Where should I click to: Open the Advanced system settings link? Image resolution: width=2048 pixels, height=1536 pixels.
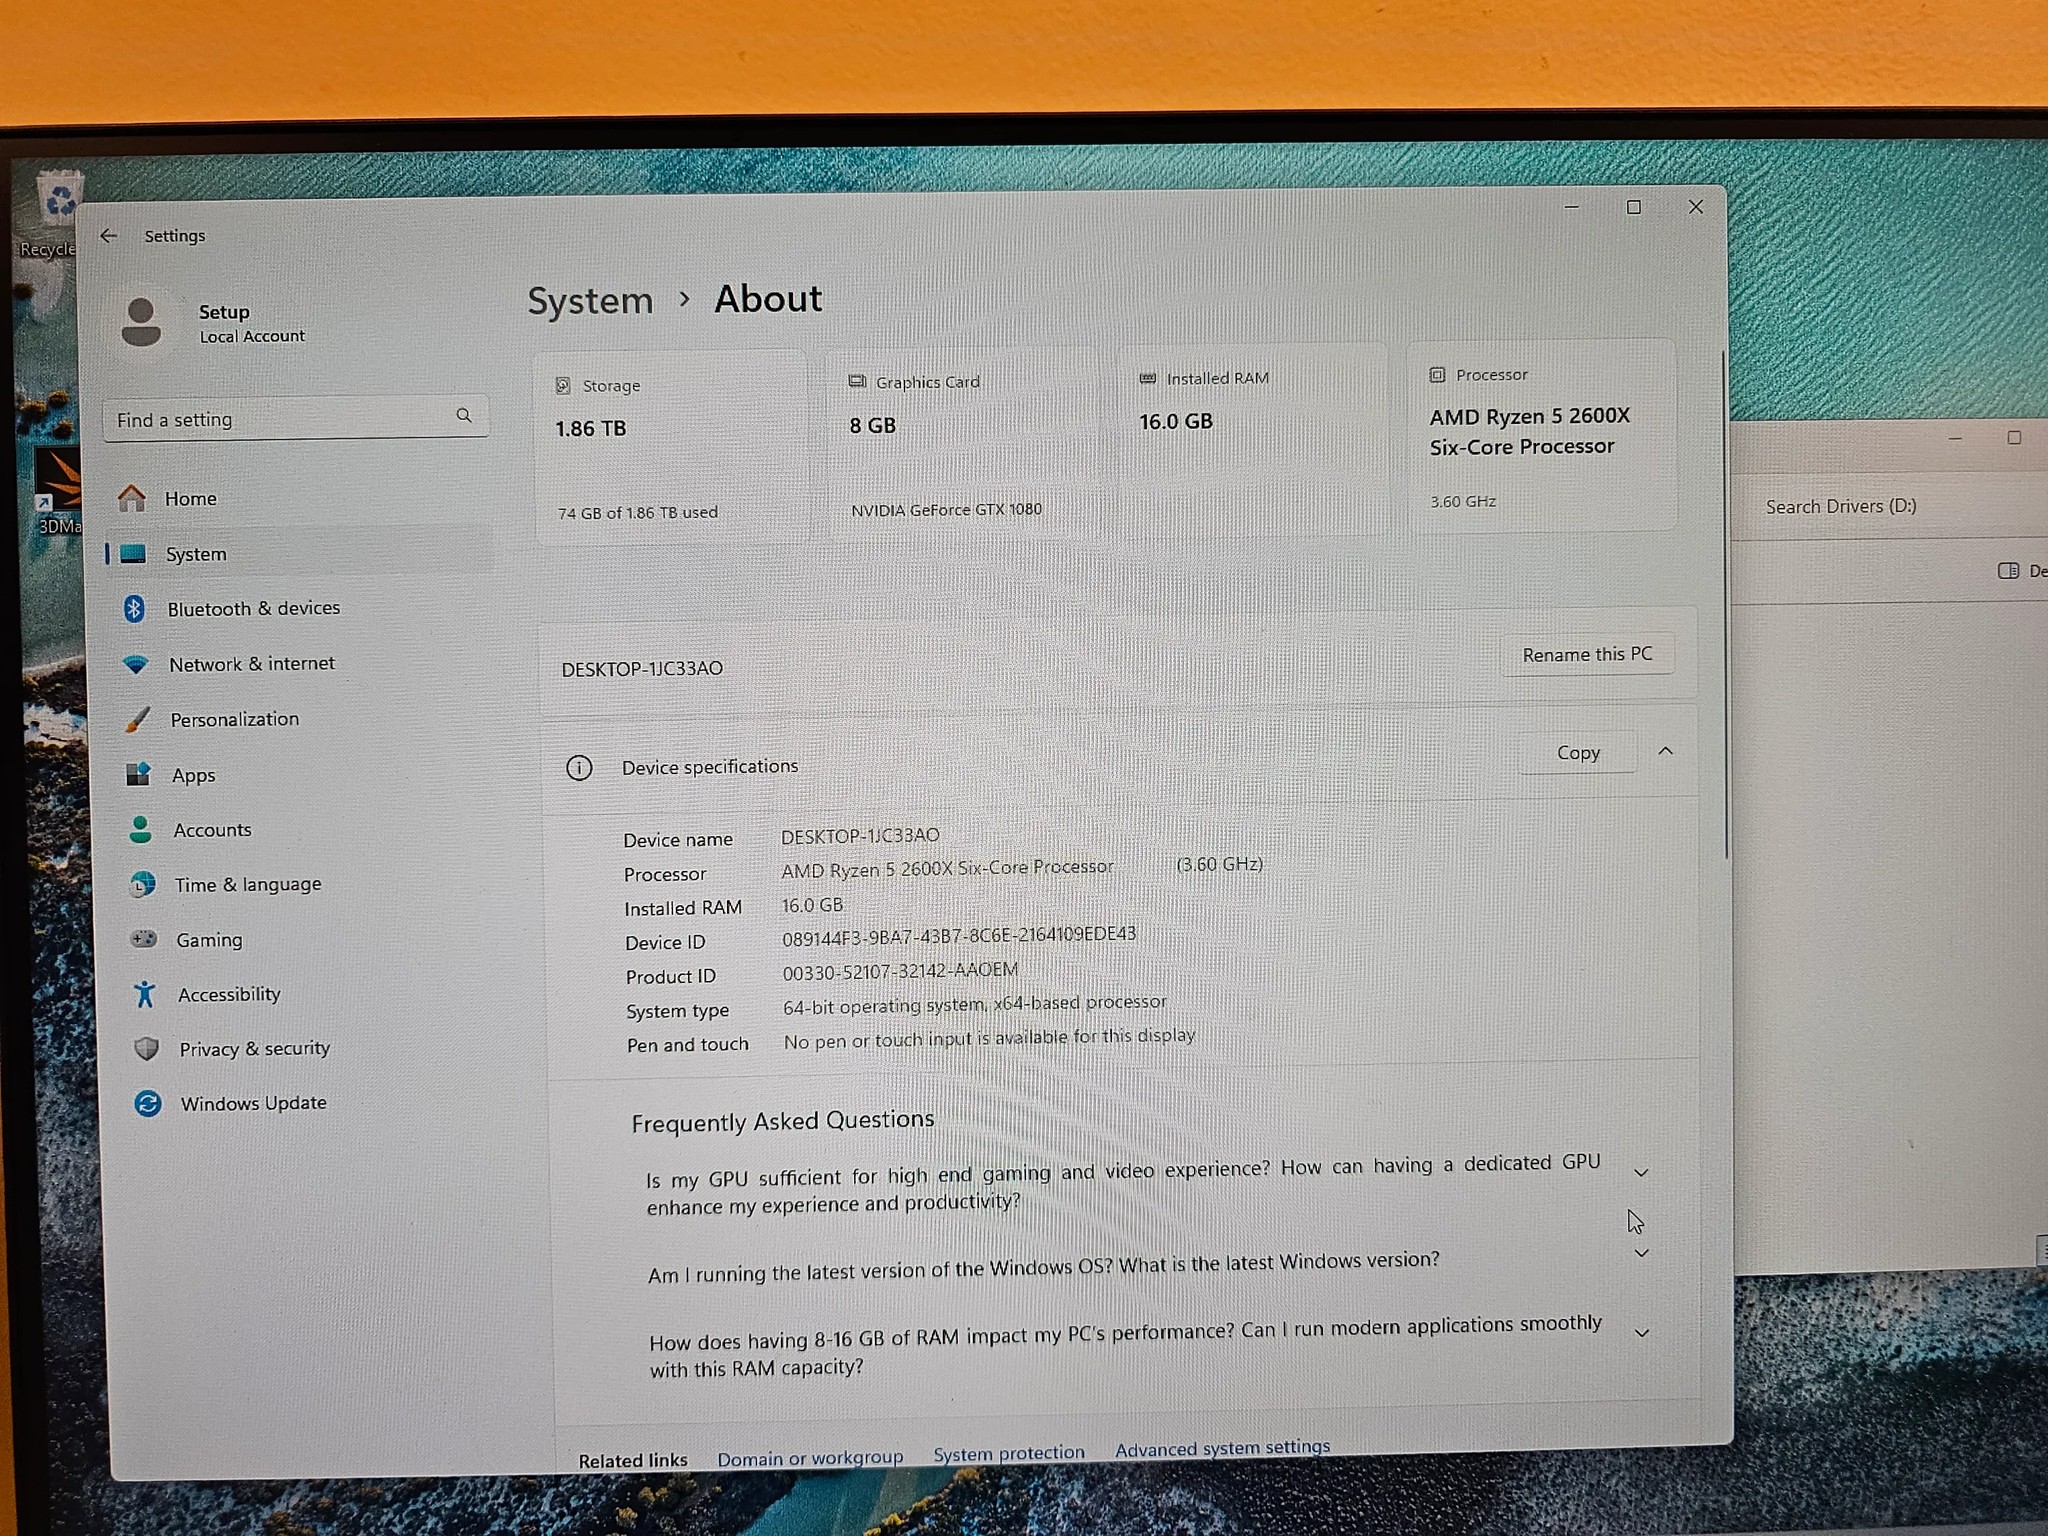coord(1222,1447)
